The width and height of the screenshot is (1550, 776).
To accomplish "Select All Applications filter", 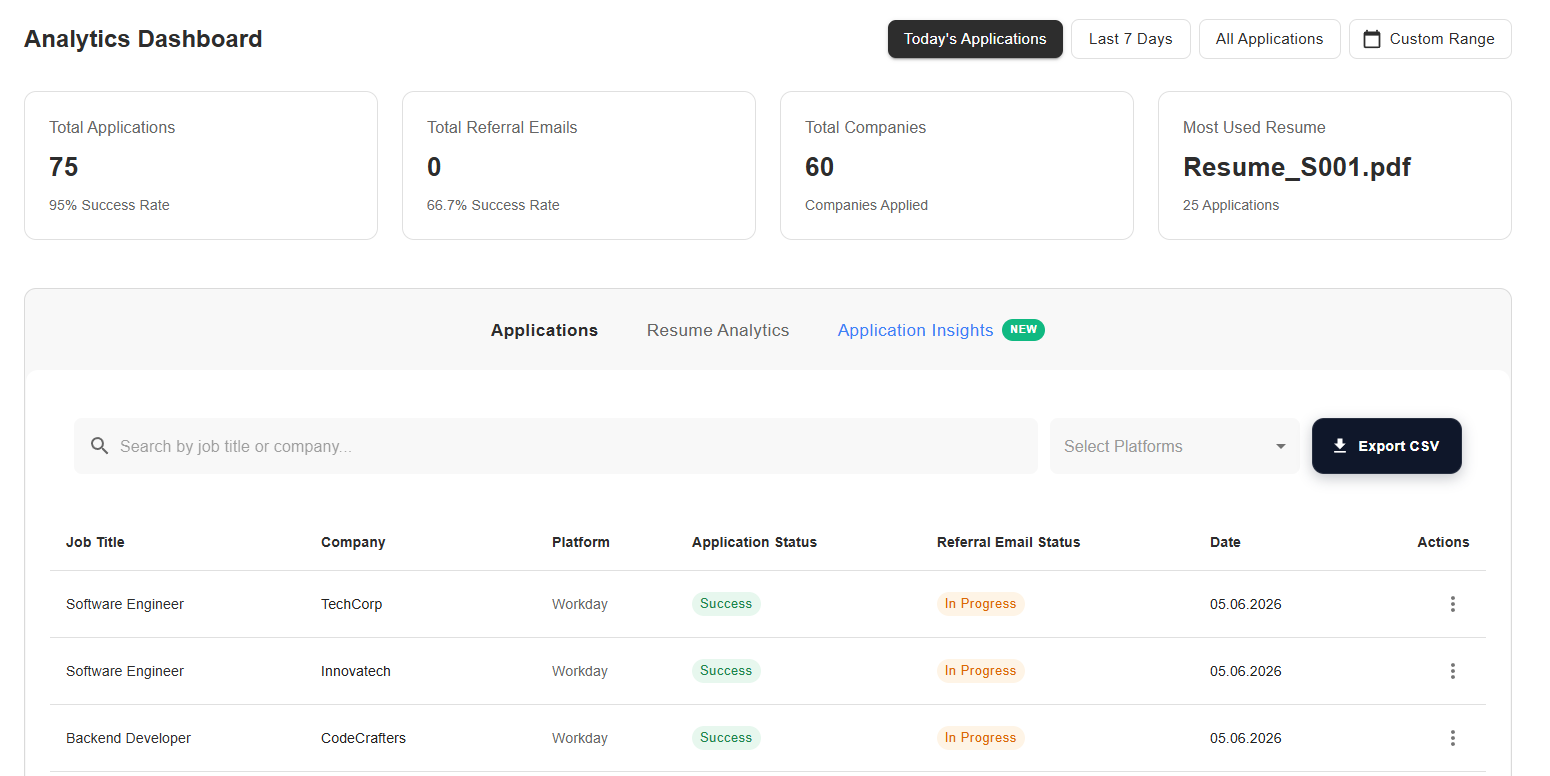I will [x=1270, y=39].
